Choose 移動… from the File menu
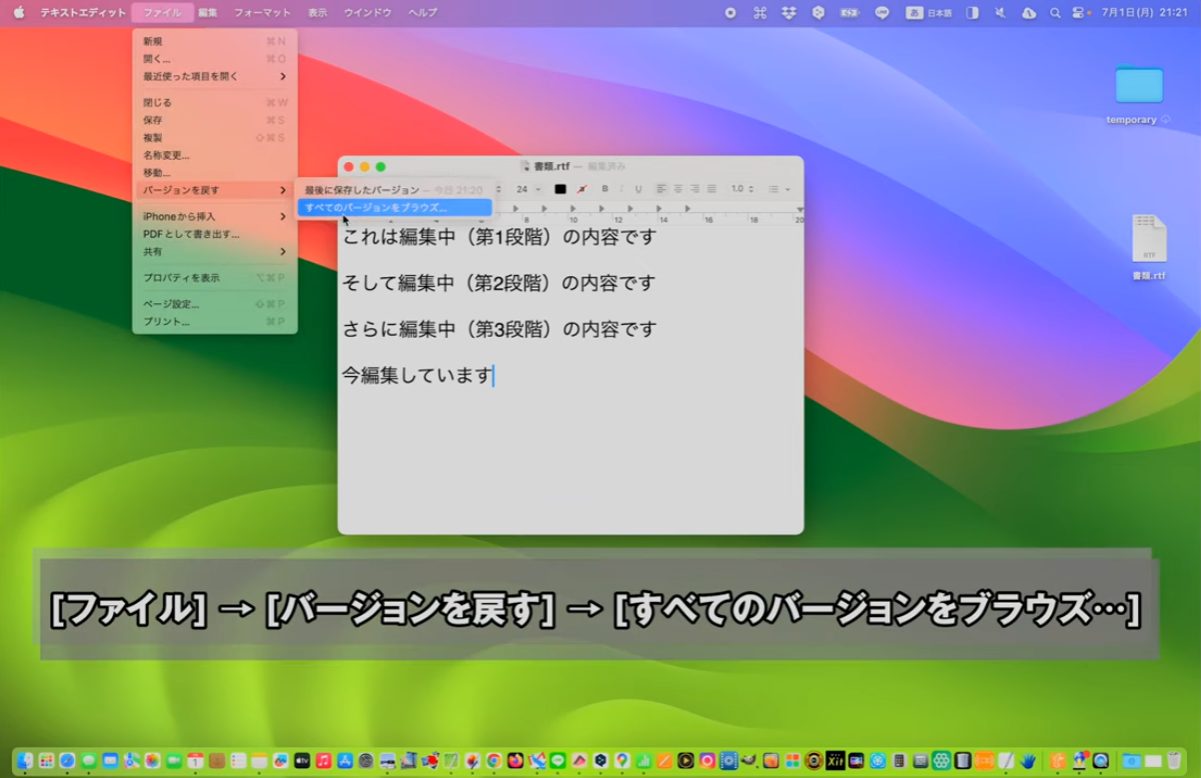 215,172
